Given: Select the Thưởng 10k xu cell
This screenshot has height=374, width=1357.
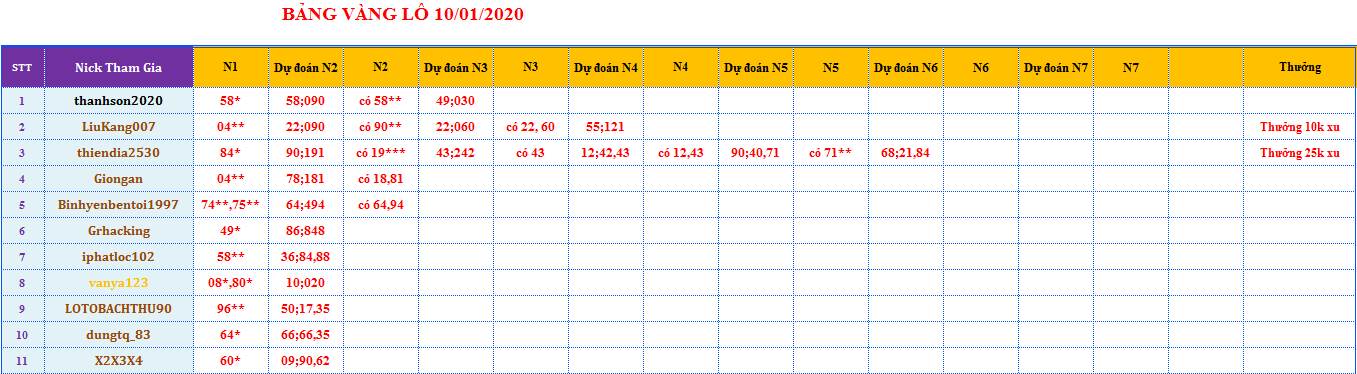Looking at the screenshot, I should (x=1299, y=127).
